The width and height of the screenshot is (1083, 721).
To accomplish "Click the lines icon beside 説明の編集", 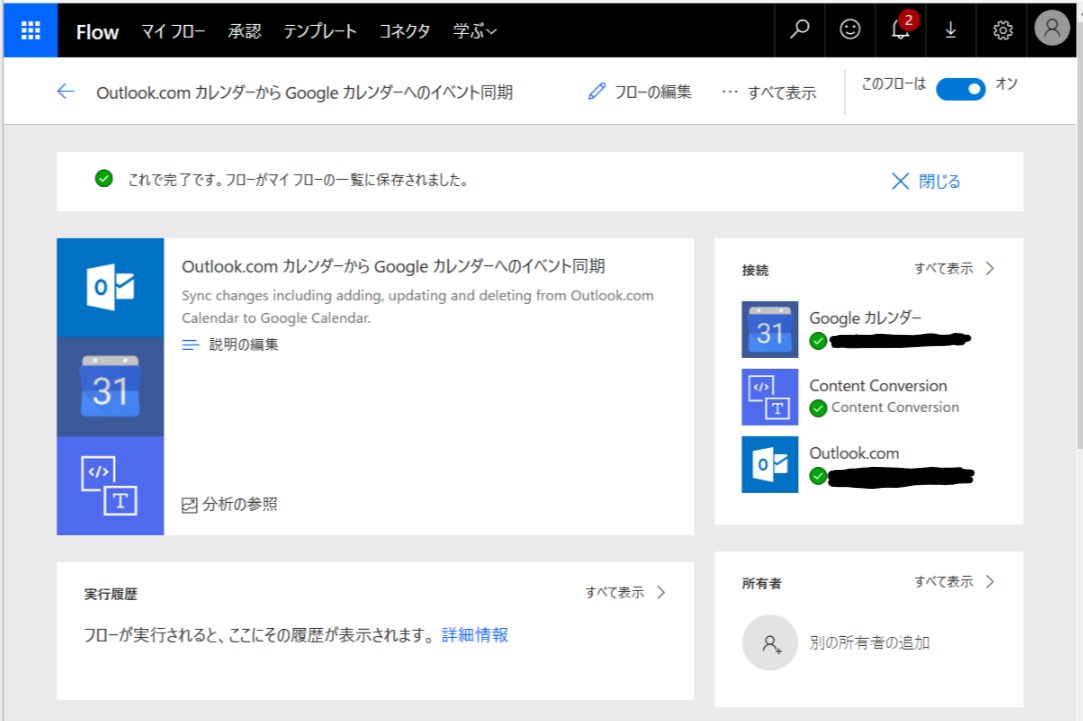I will pyautogui.click(x=191, y=344).
